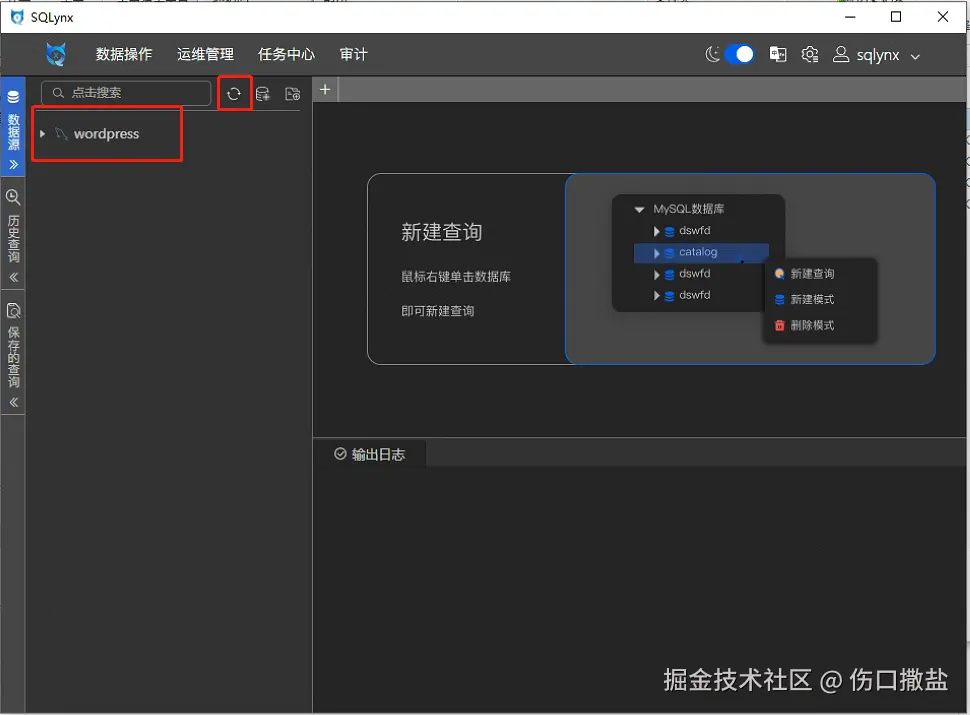
Task: Click the new folder group icon
Action: pyautogui.click(x=292, y=93)
